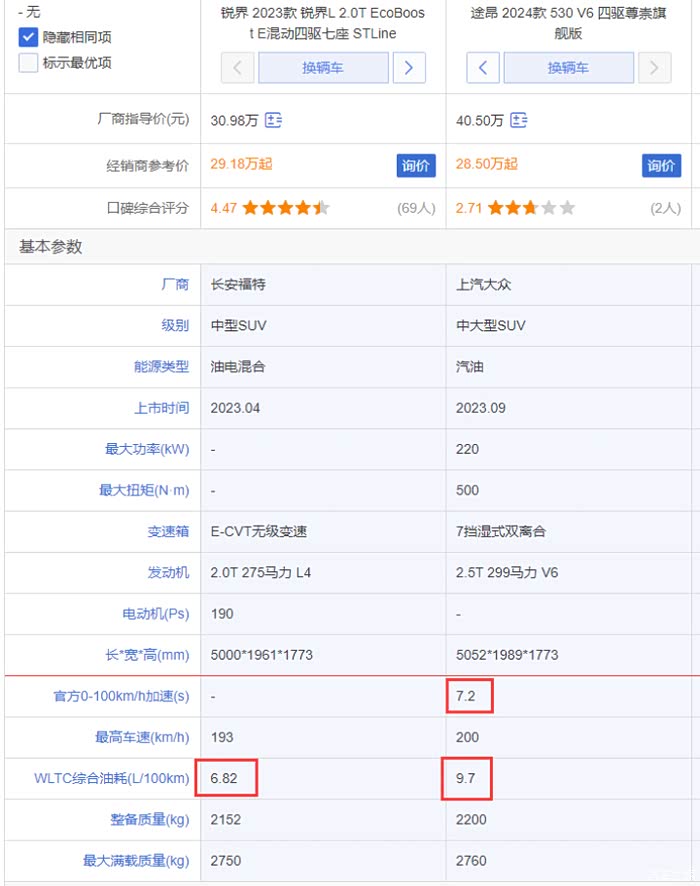Select the 7.2 acceleration value
This screenshot has height=886, width=700.
pos(466,696)
